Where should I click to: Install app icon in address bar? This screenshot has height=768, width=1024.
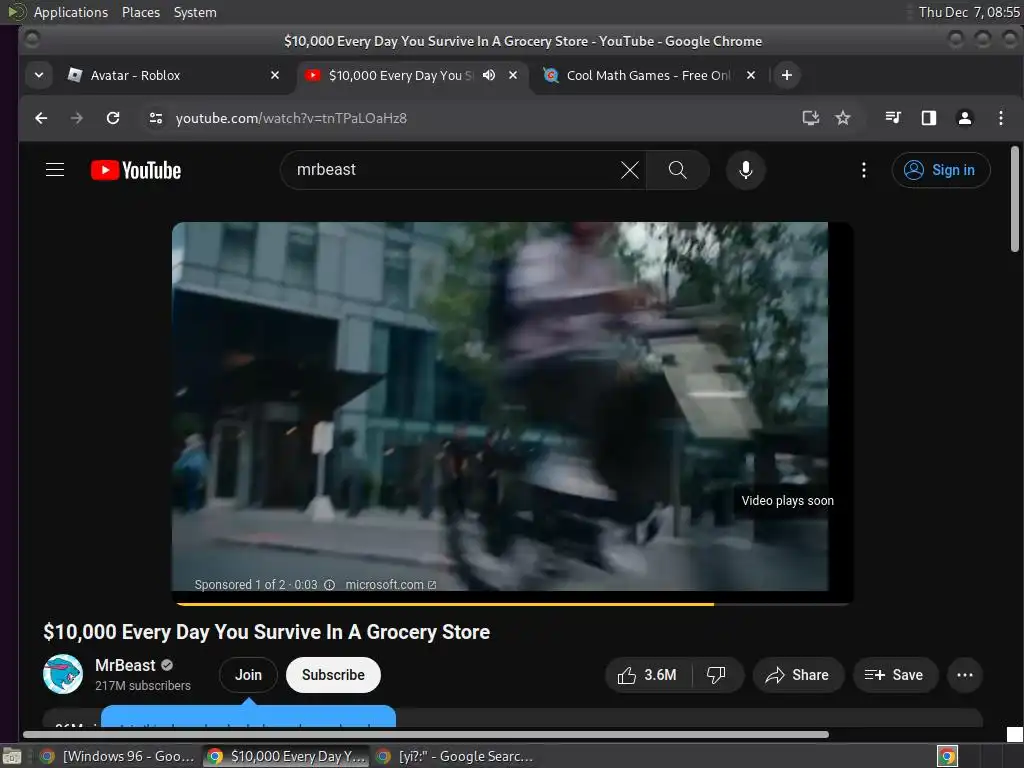click(810, 118)
